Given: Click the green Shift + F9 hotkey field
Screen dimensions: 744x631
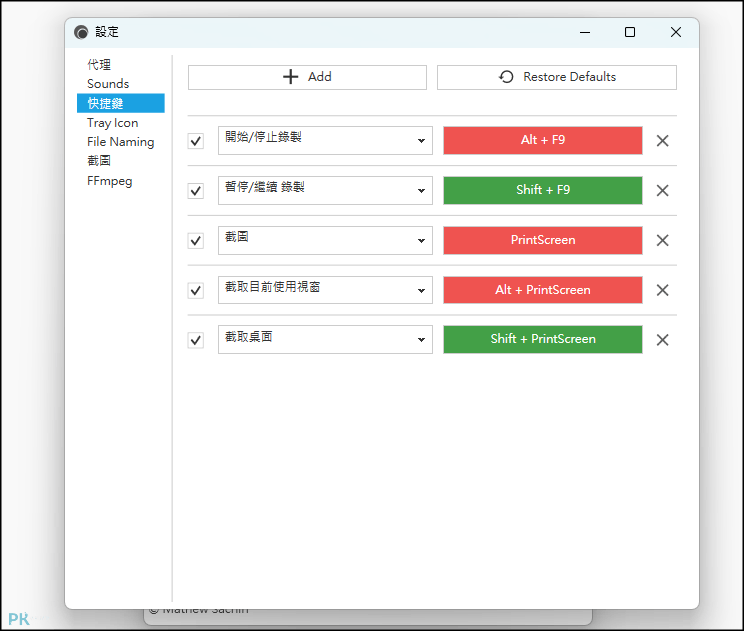Looking at the screenshot, I should coord(543,190).
